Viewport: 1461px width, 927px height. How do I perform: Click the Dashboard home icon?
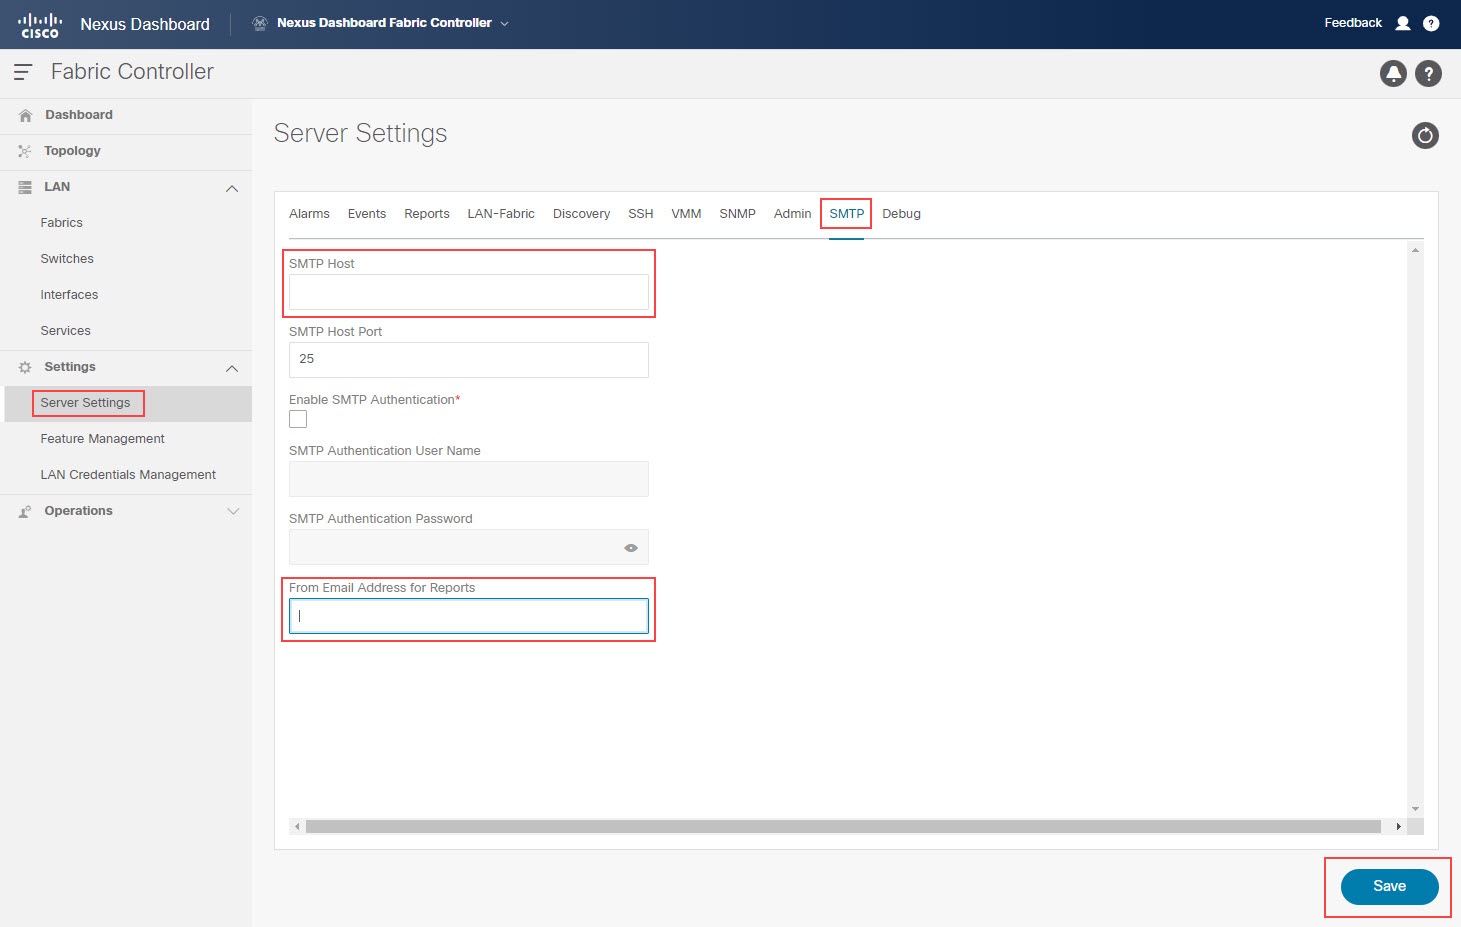25,115
